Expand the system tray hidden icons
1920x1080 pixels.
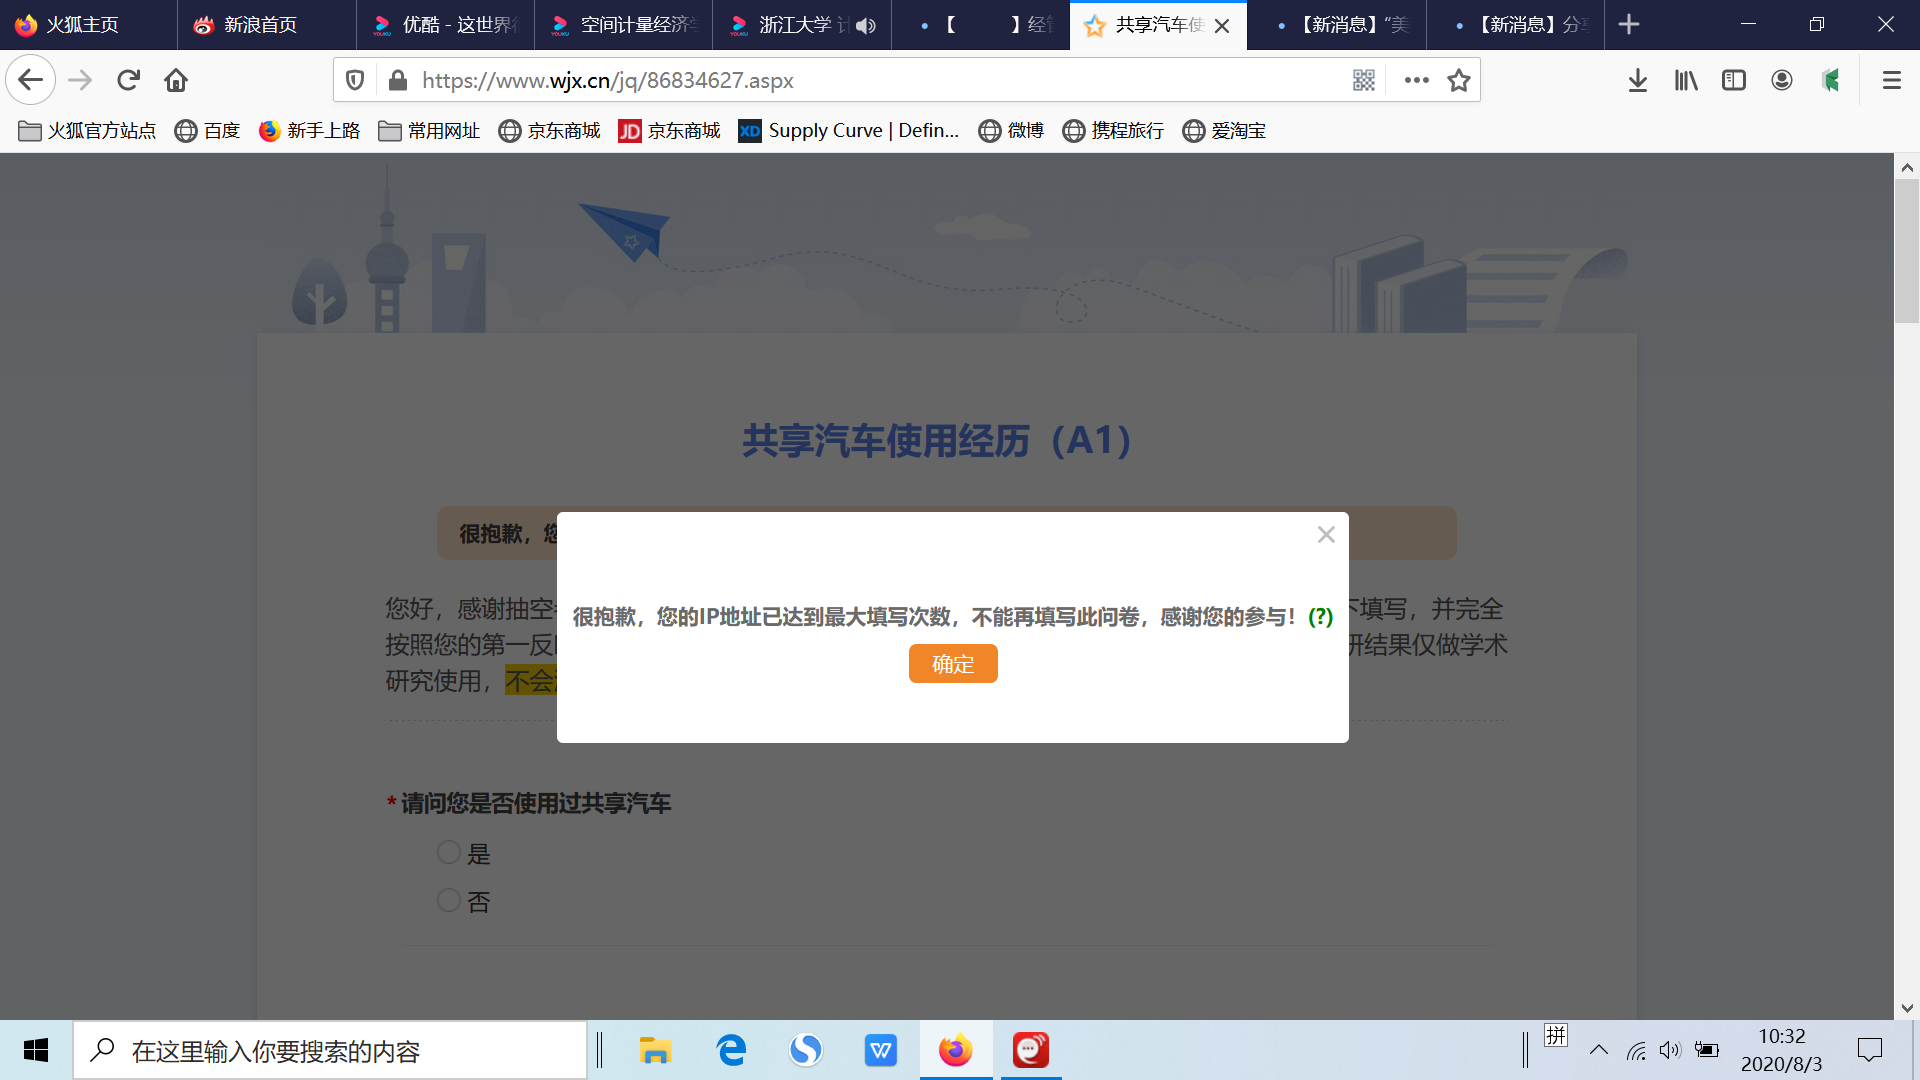(x=1599, y=1050)
